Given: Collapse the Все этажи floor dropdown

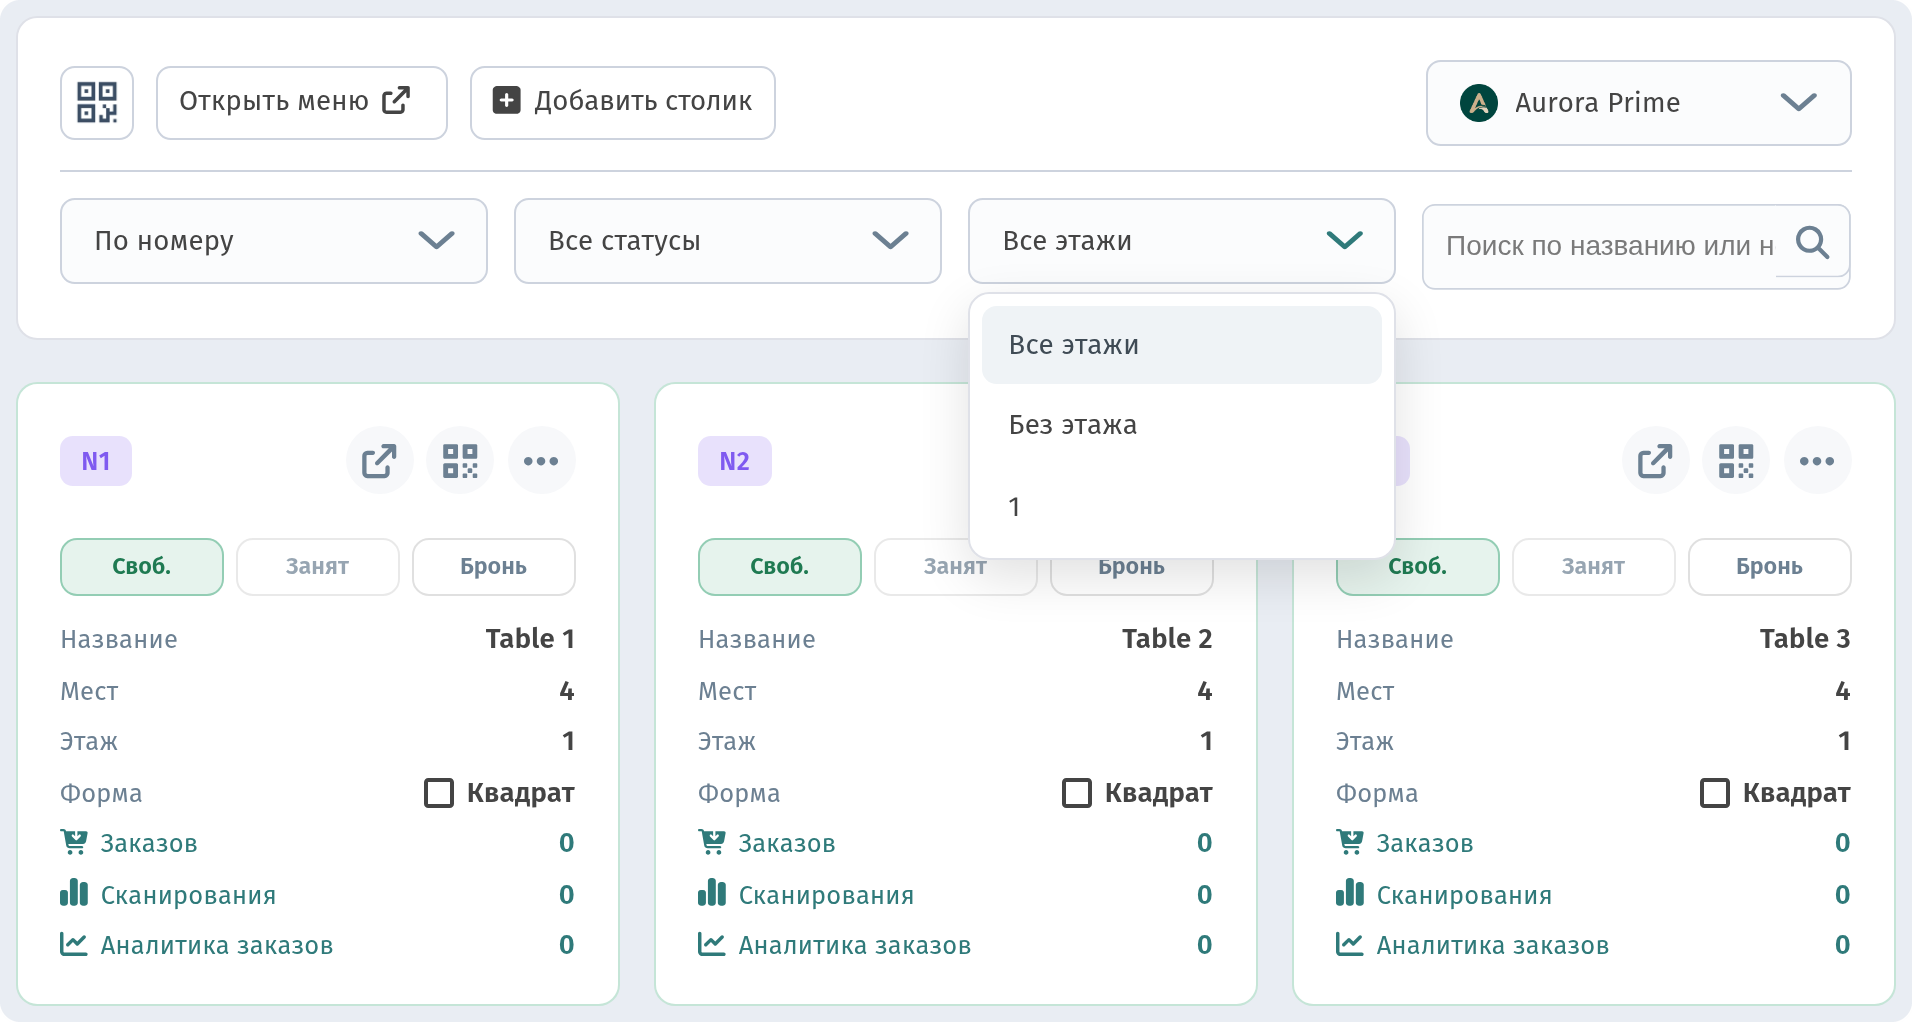Looking at the screenshot, I should click(x=1182, y=241).
